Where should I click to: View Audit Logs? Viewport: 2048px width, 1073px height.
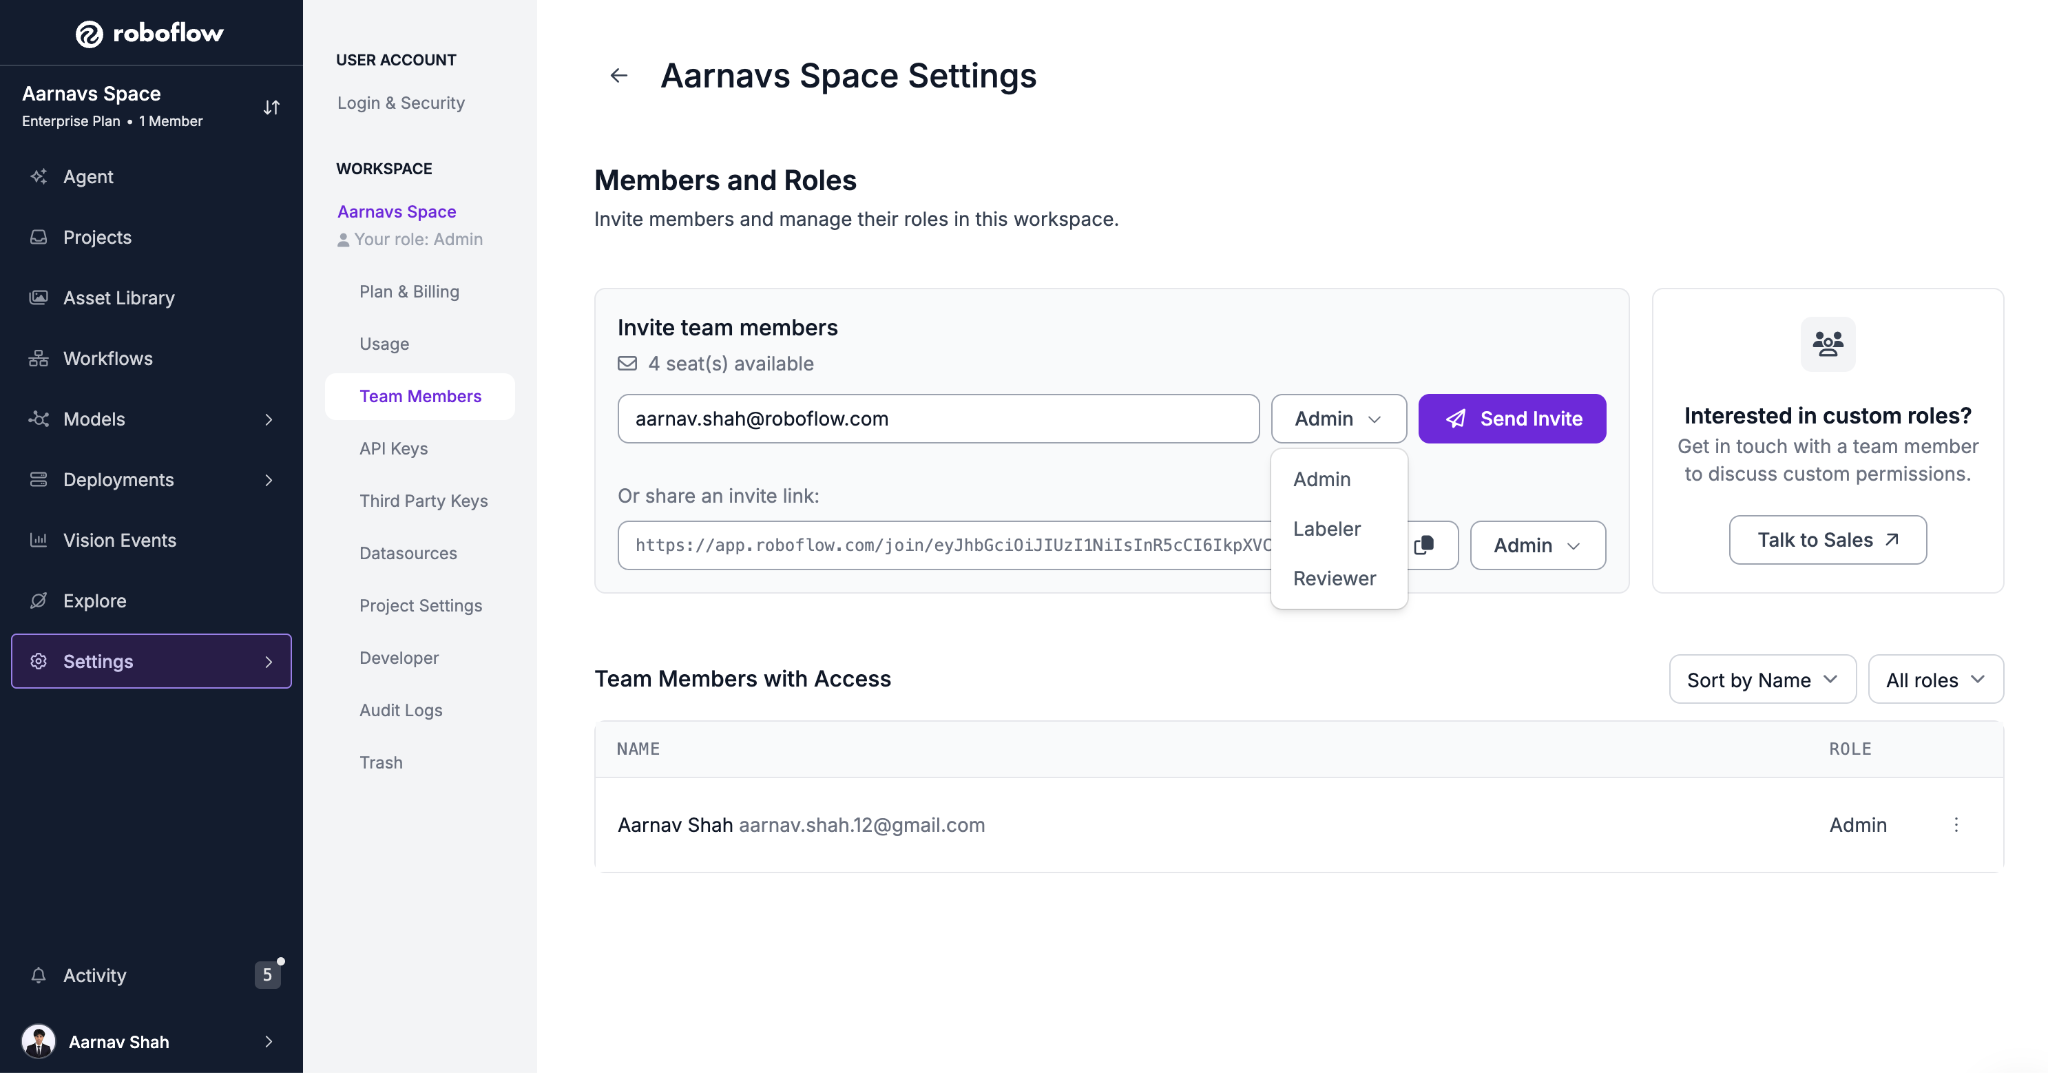400,710
